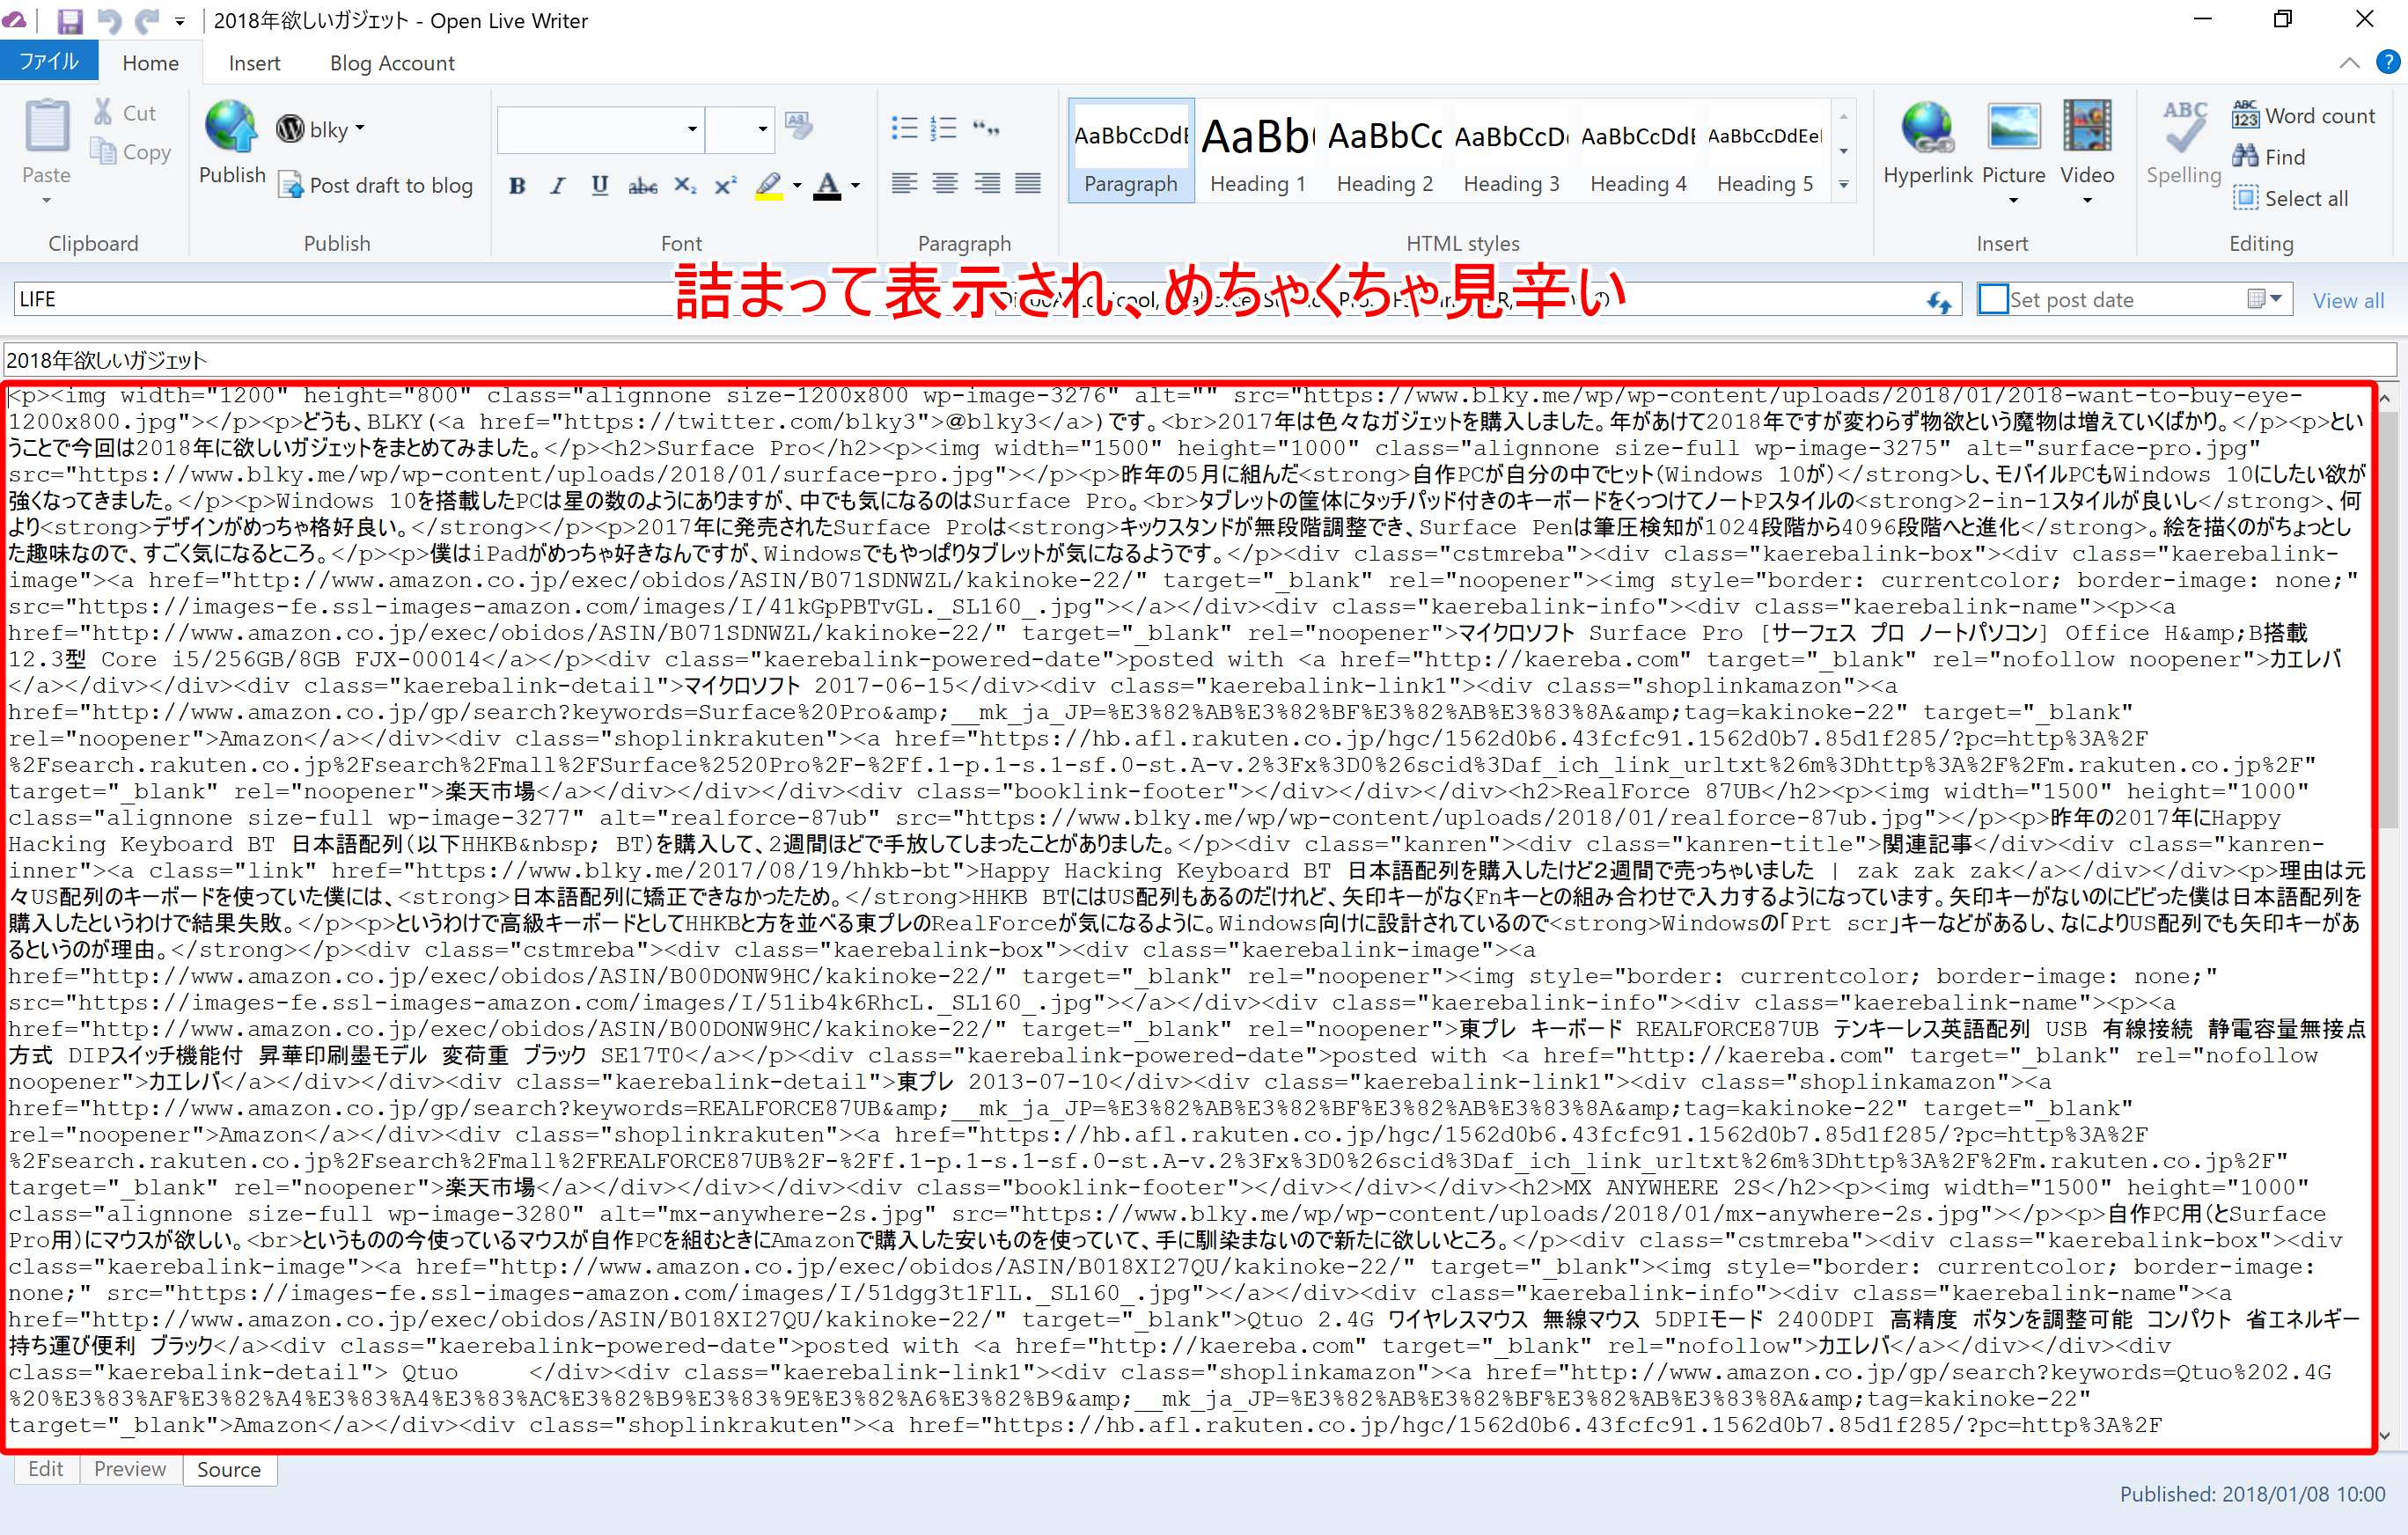This screenshot has width=2408, height=1535.
Task: Click the post title field
Action: point(1200,360)
